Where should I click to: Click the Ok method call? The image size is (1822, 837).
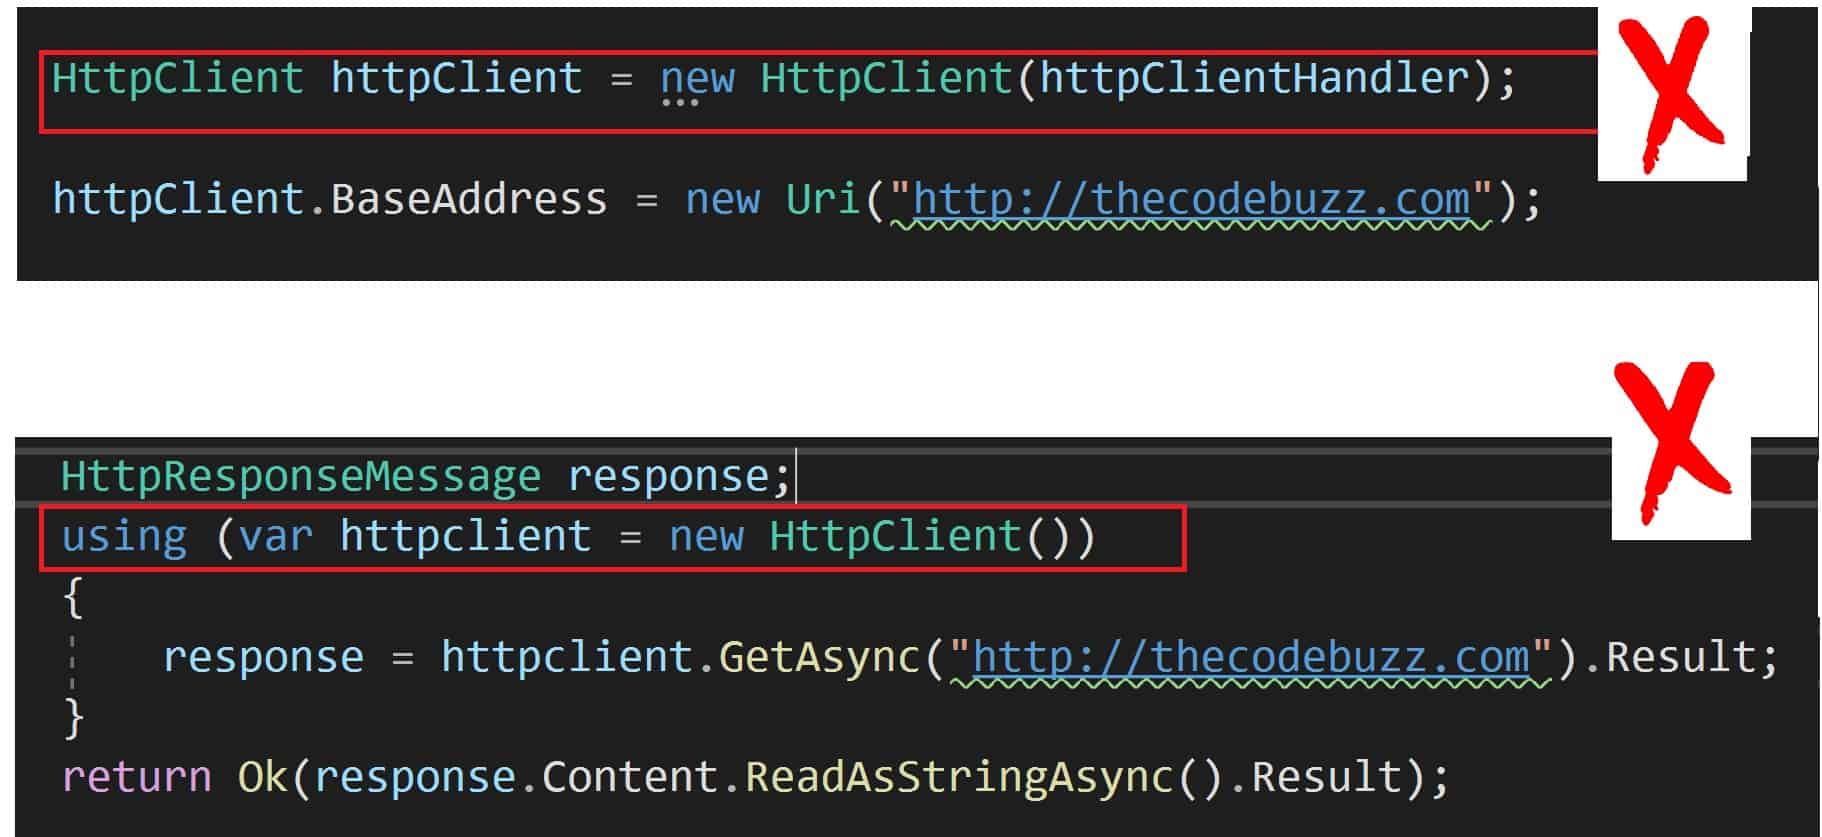[262, 777]
